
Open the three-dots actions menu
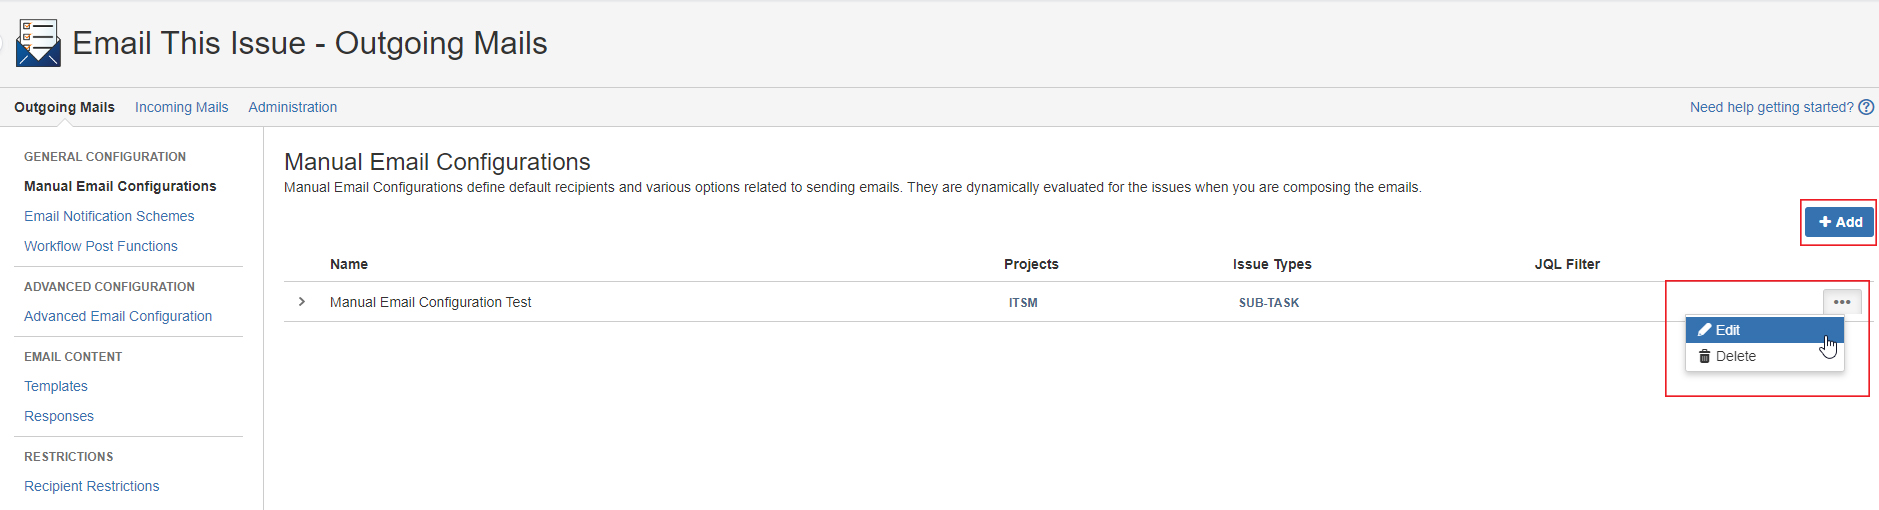pyautogui.click(x=1842, y=302)
